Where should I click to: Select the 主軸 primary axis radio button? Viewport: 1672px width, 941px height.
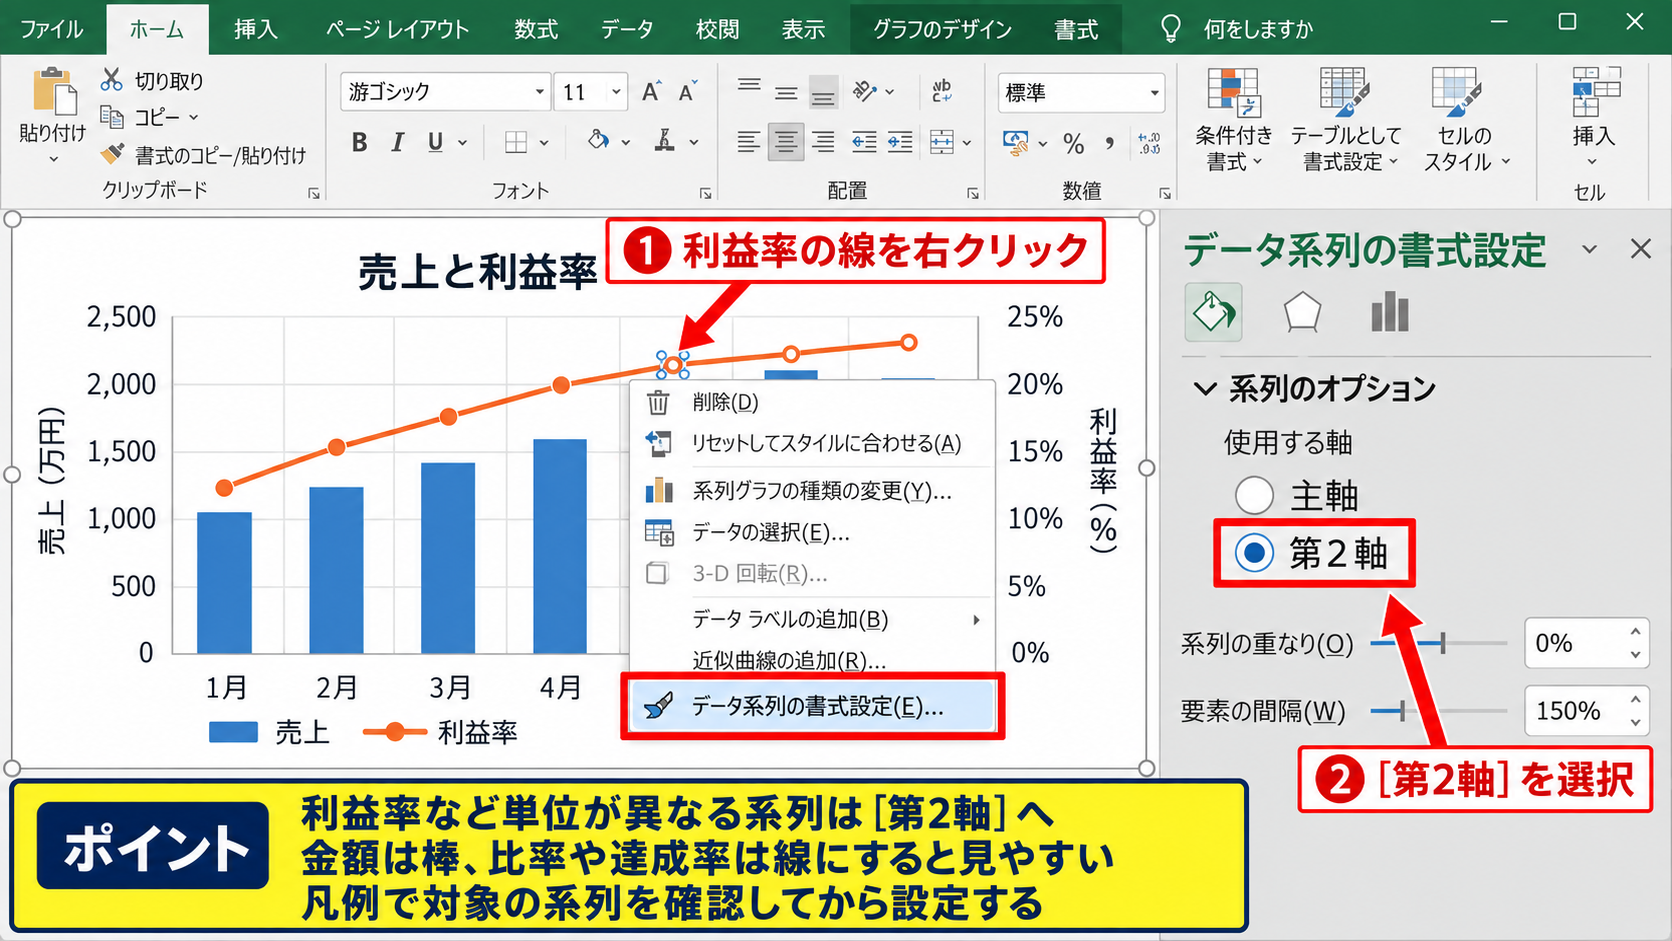coord(1254,495)
